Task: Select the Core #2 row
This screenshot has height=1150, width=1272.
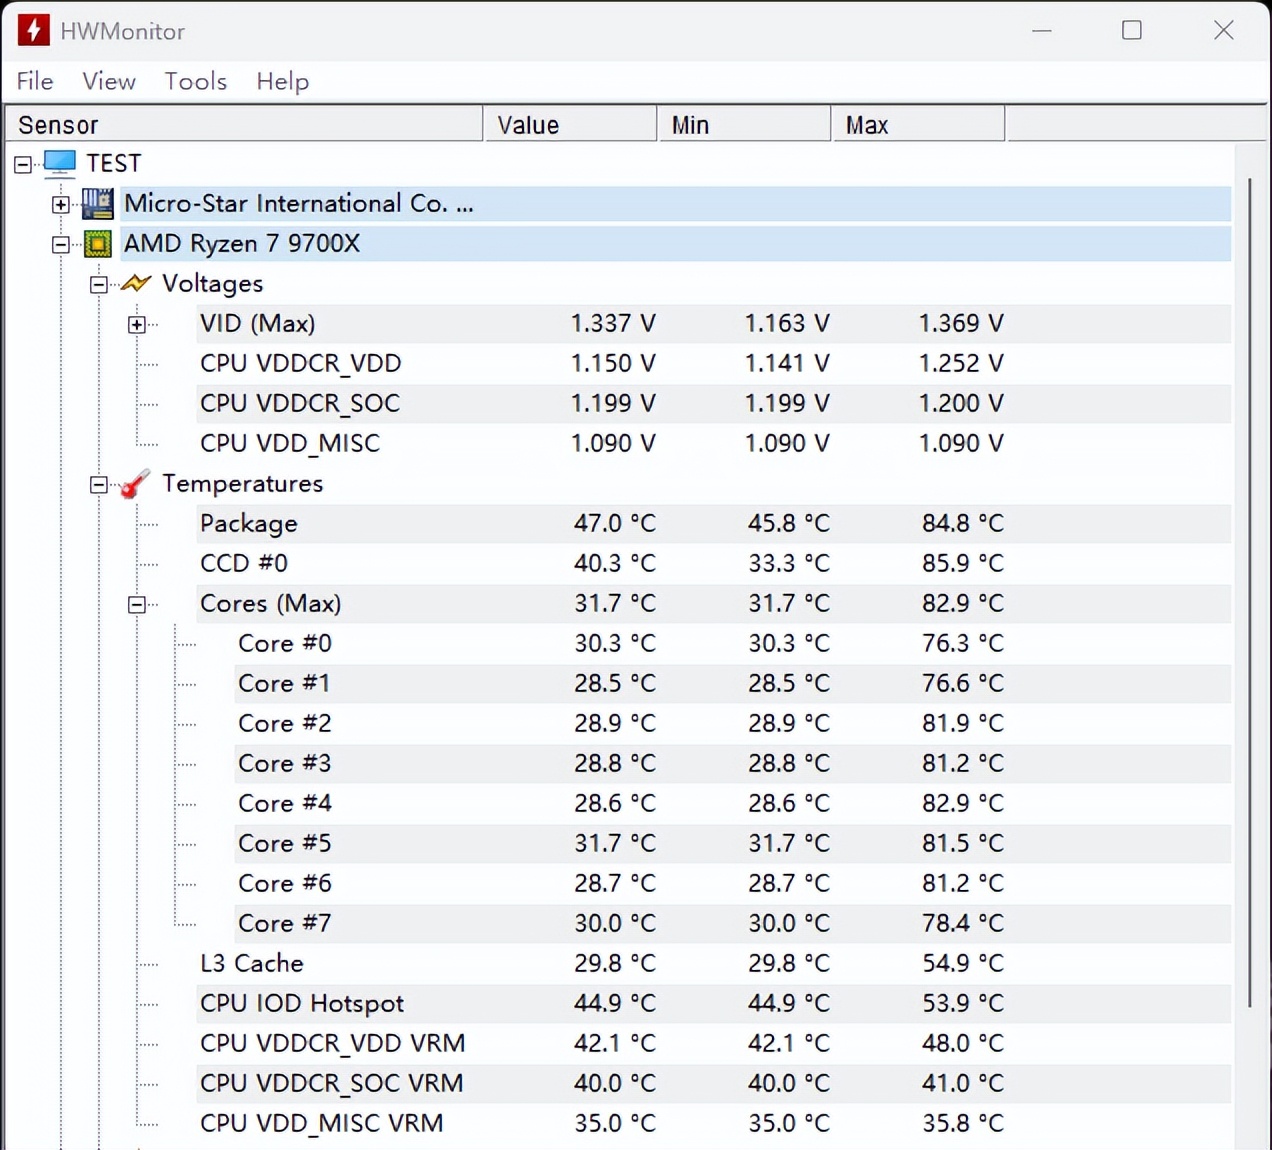Action: [733, 724]
